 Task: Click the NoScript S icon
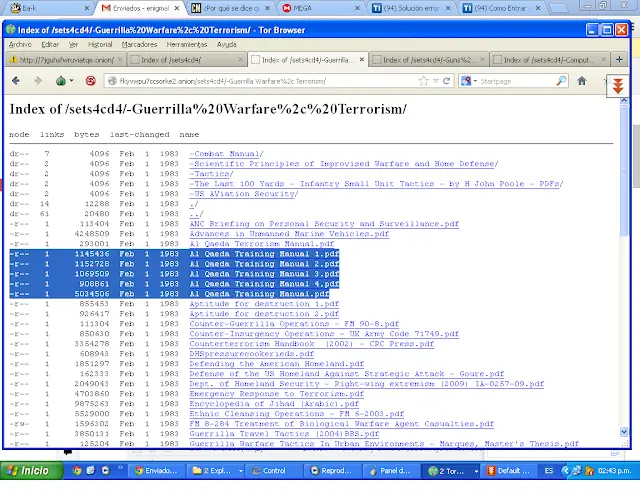point(91,81)
